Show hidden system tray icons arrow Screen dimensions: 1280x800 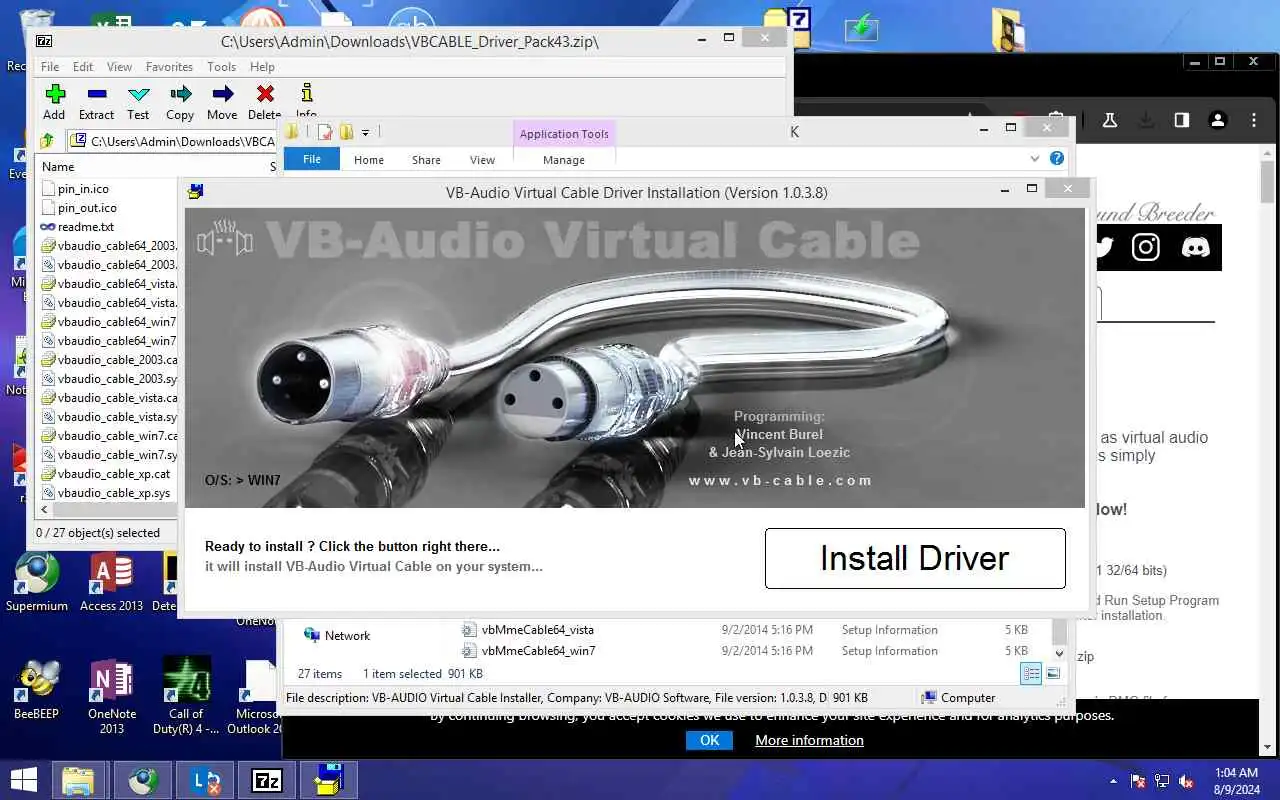point(1114,781)
